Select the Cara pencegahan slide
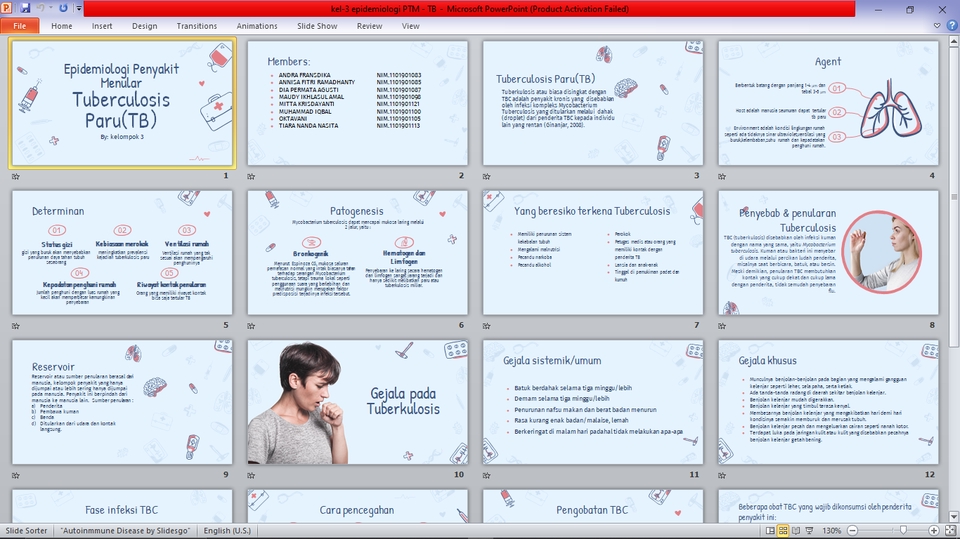The height and width of the screenshot is (539, 960). (x=358, y=506)
